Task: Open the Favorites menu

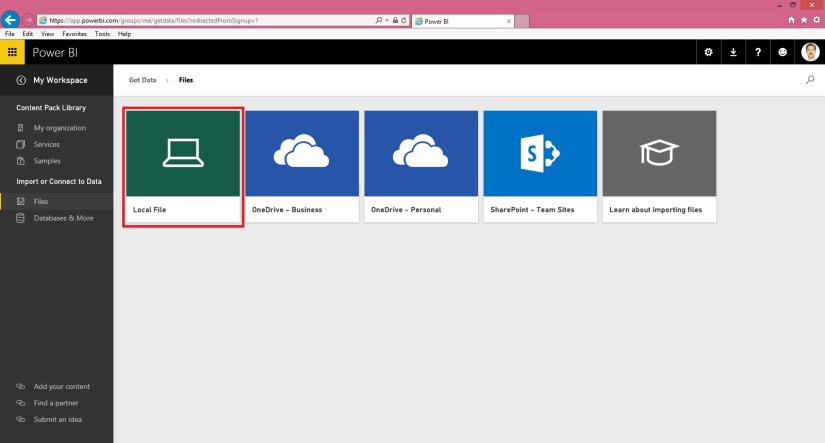Action: pyautogui.click(x=74, y=34)
